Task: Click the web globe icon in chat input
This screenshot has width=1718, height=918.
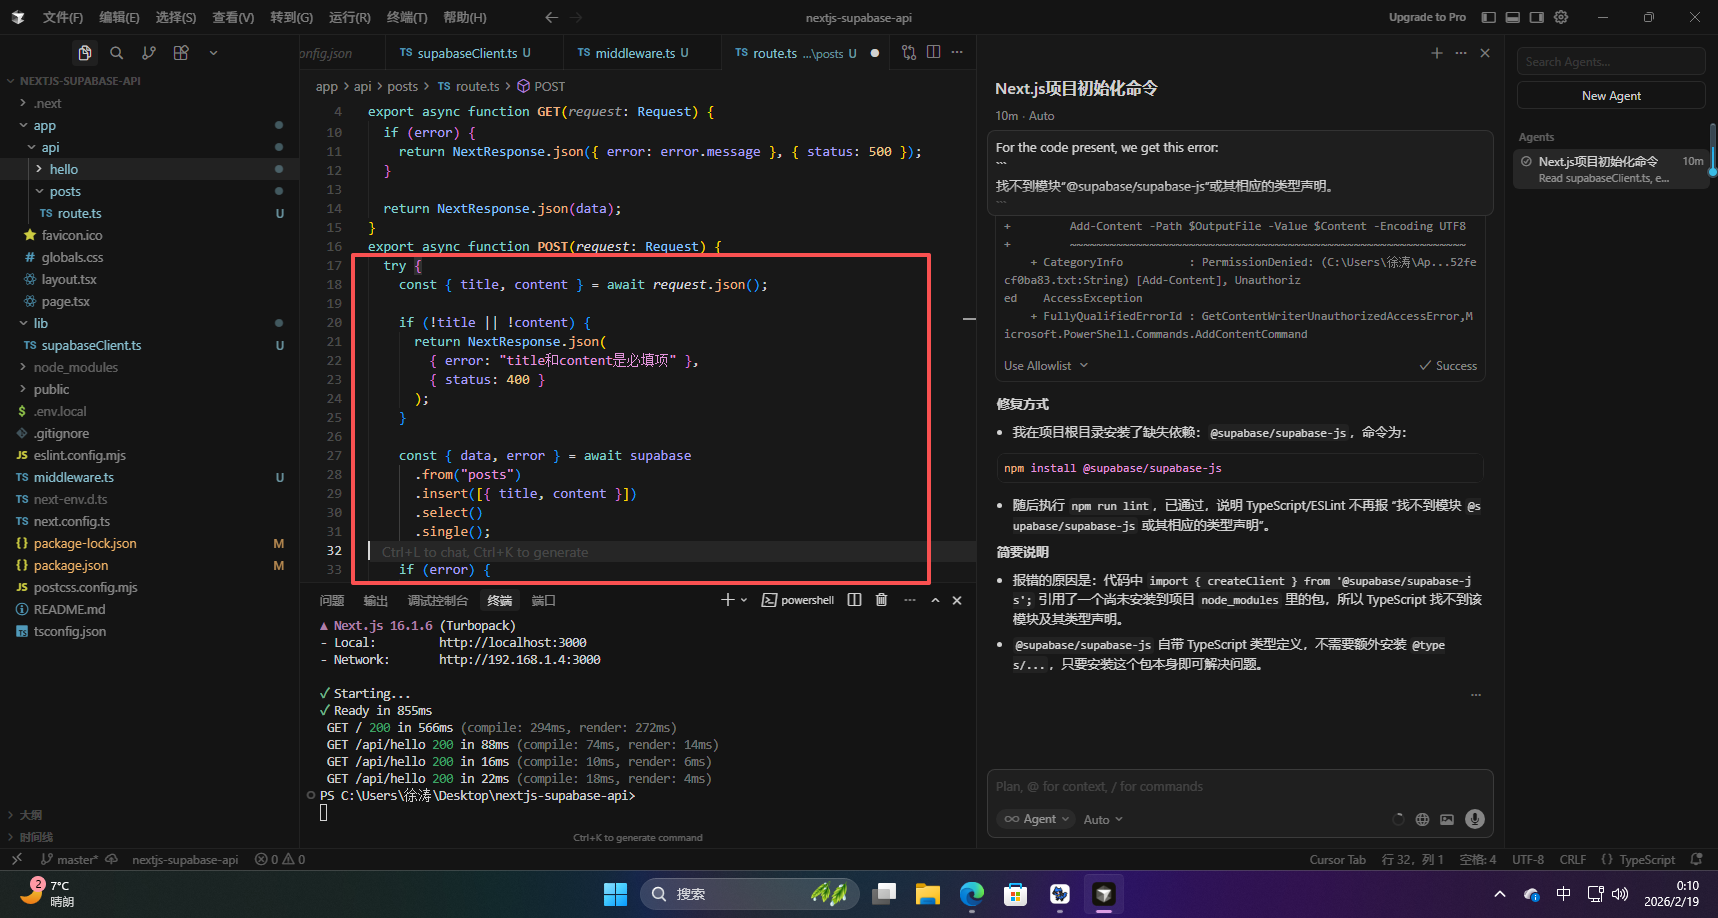Action: point(1422,819)
